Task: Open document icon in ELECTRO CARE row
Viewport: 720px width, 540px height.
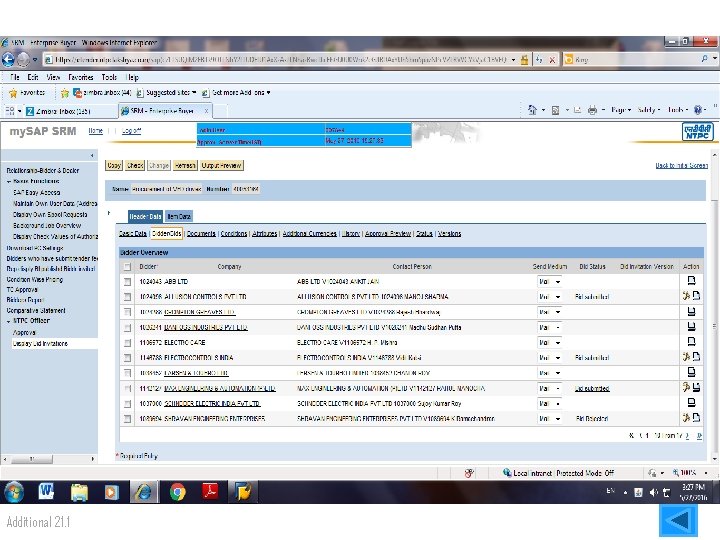Action: tap(691, 342)
